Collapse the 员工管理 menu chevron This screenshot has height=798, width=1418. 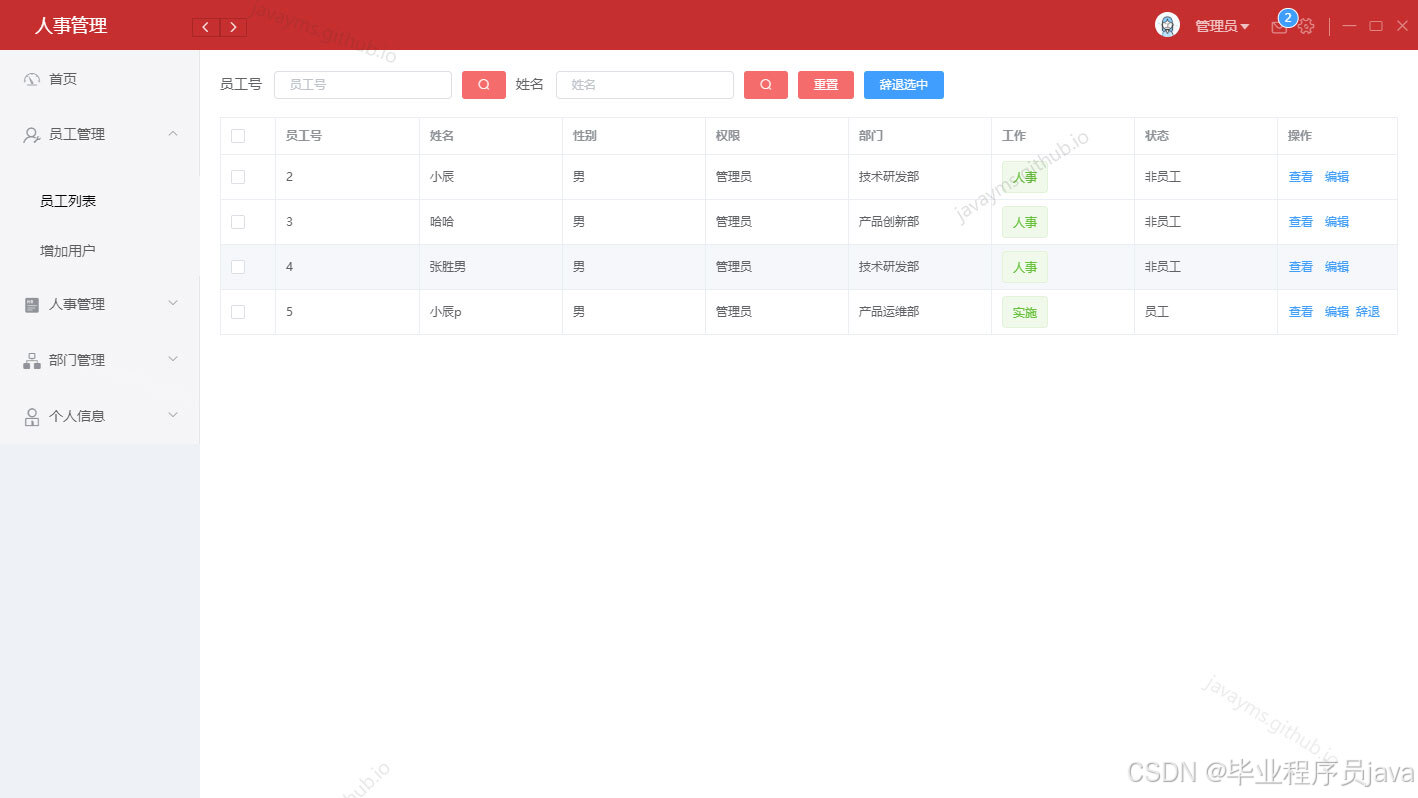[173, 133]
